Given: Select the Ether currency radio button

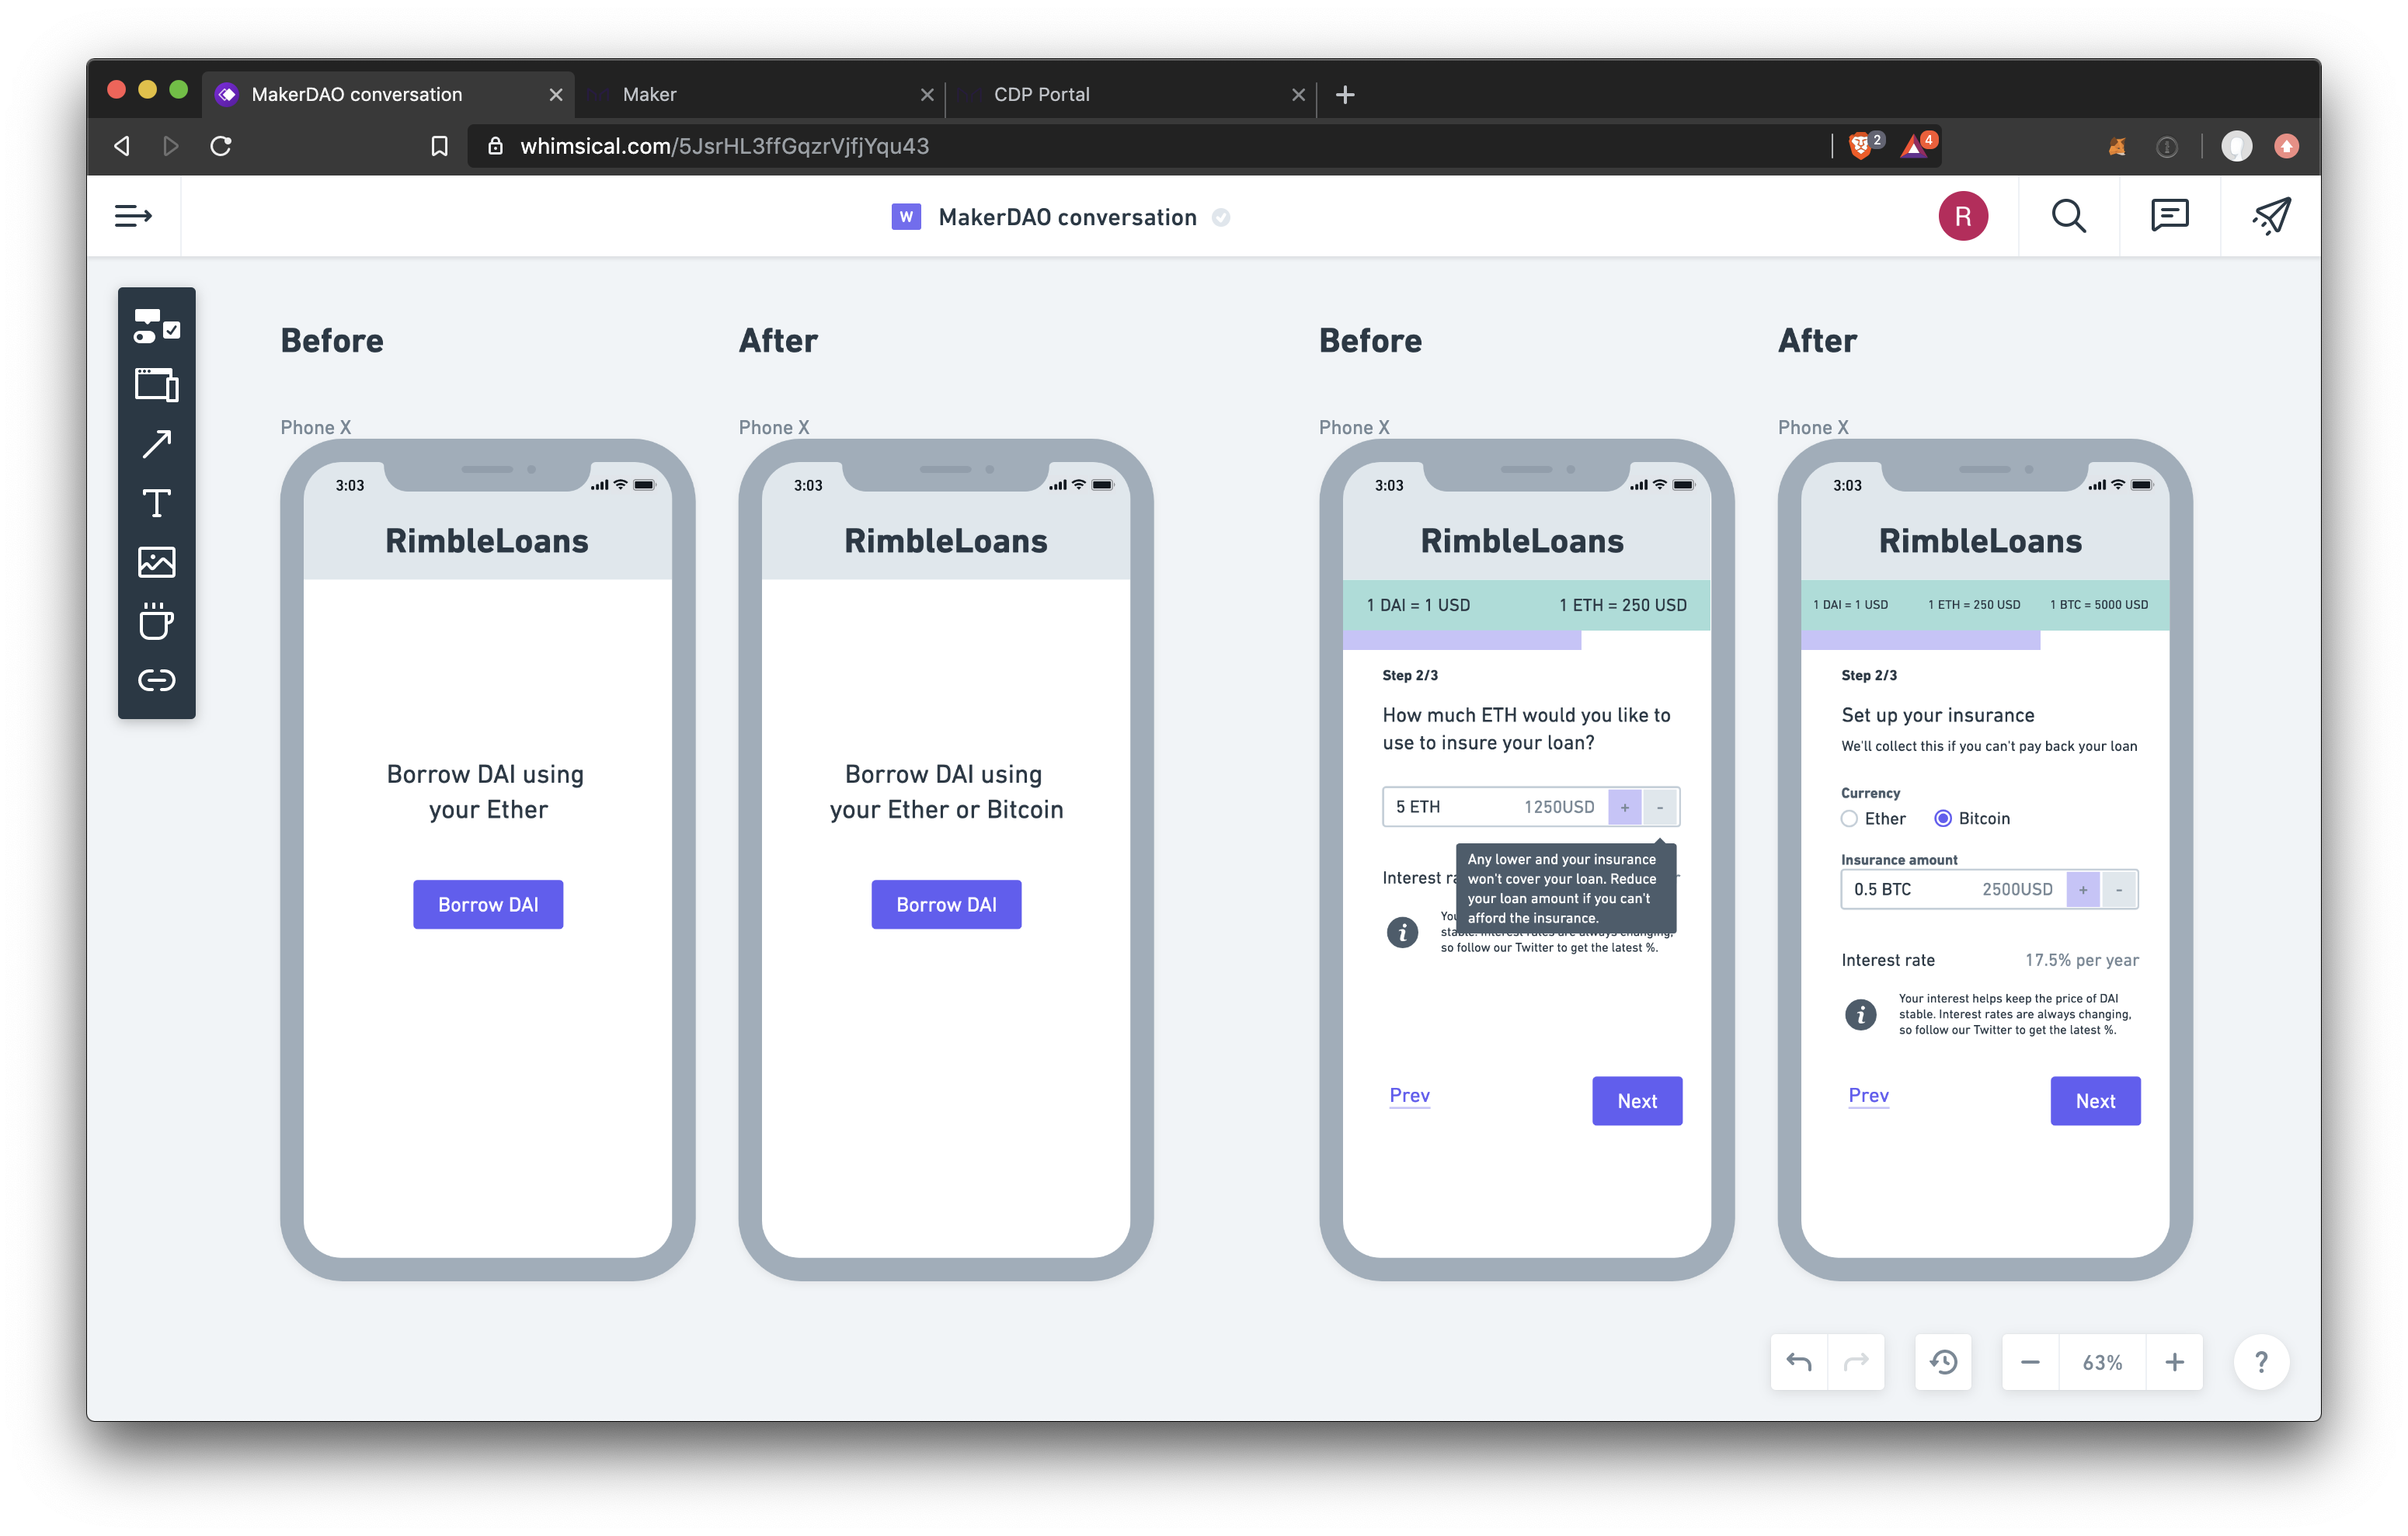Looking at the screenshot, I should click(x=1849, y=818).
